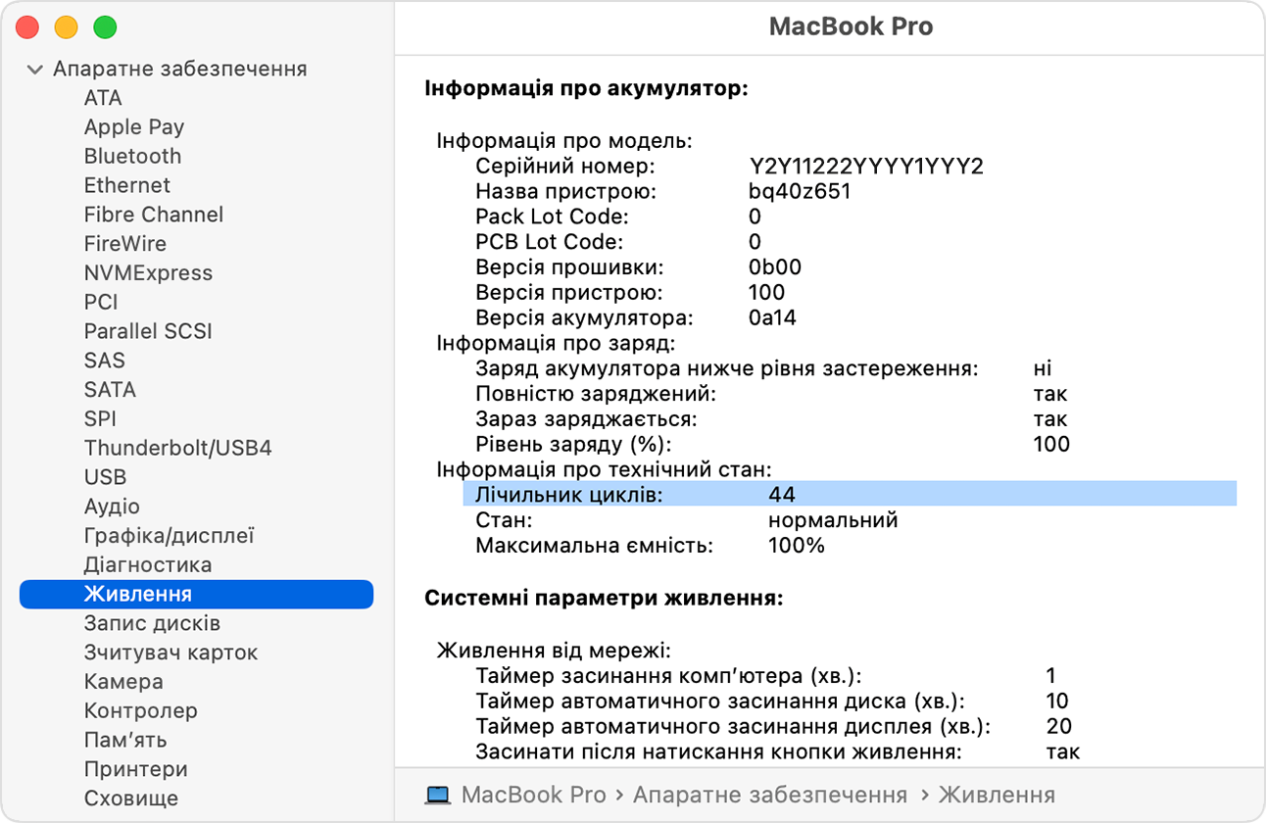Click the Максимальна ємність 100% value
This screenshot has height=823, width=1266.
796,546
